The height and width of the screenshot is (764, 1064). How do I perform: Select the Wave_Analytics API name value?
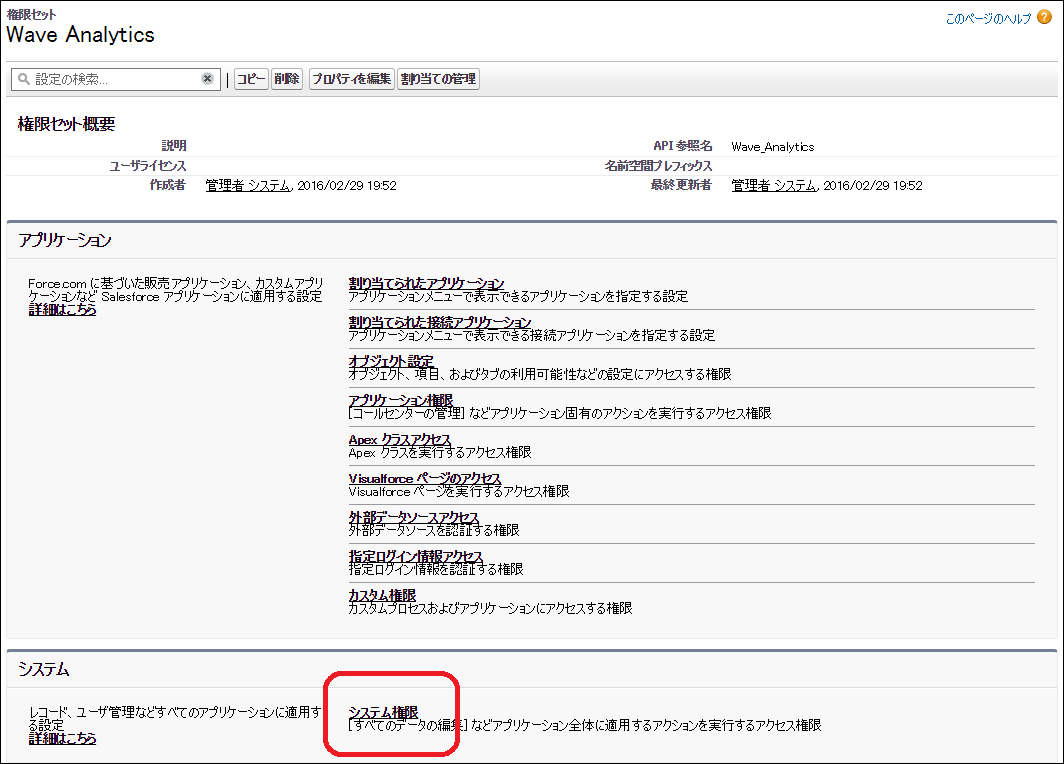(773, 147)
